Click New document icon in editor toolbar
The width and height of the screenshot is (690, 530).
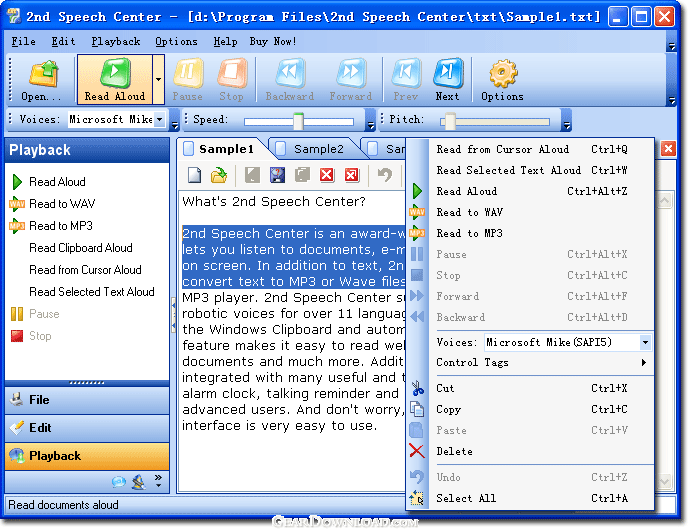coord(195,175)
